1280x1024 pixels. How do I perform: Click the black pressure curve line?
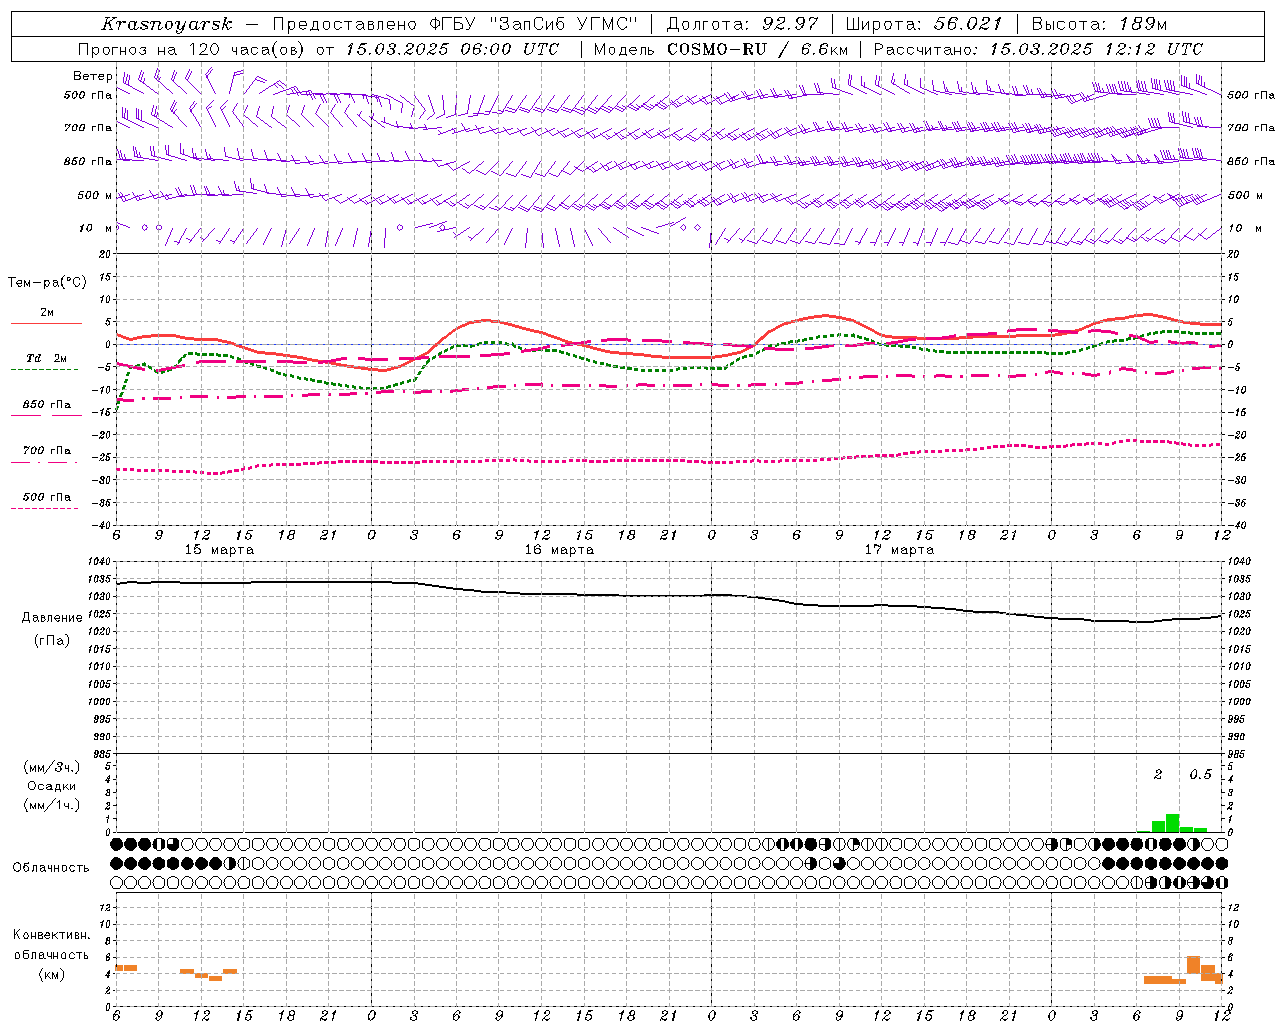pyautogui.click(x=668, y=595)
